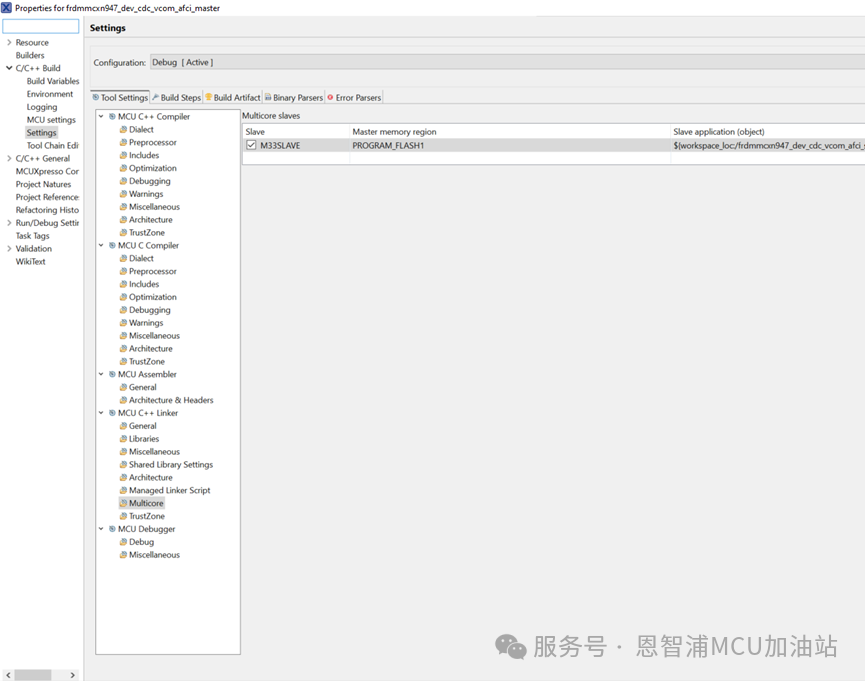The width and height of the screenshot is (865, 681).
Task: Open the Logging page
Action: [x=42, y=107]
